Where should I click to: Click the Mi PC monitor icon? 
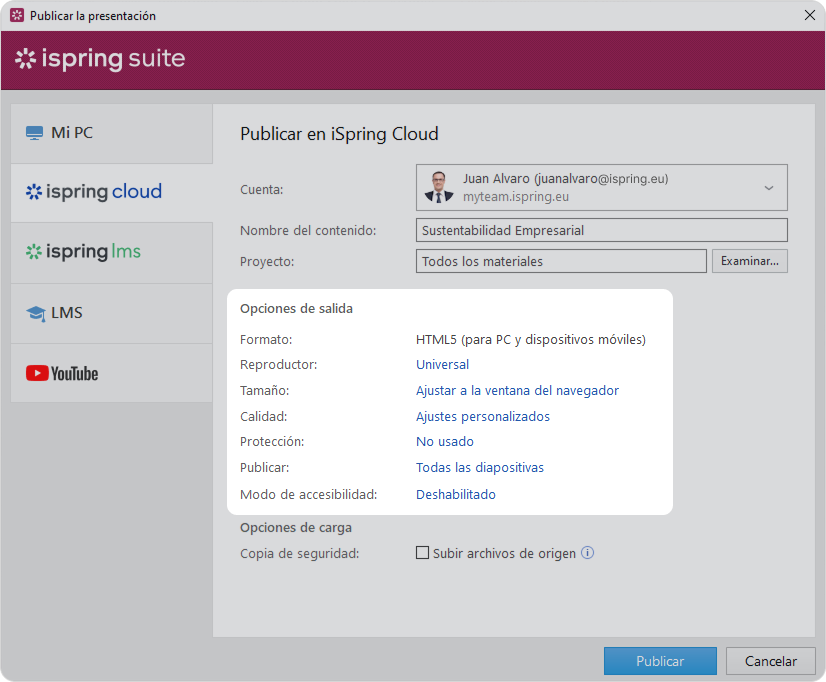click(35, 133)
